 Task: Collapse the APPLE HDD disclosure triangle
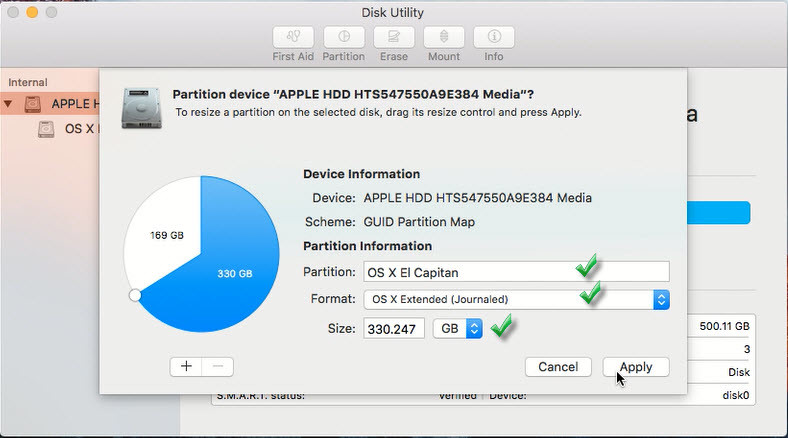(8, 104)
